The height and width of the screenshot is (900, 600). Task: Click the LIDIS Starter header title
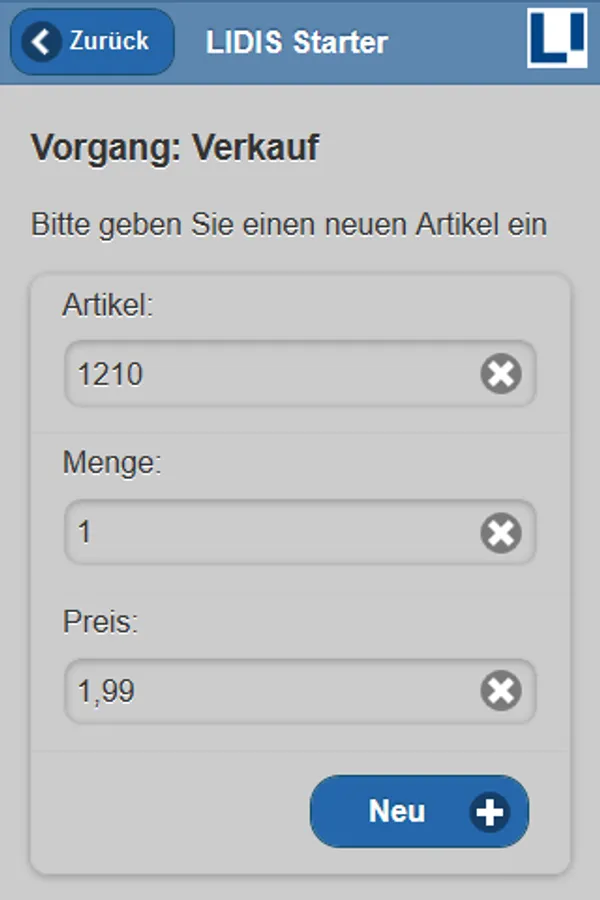point(297,43)
